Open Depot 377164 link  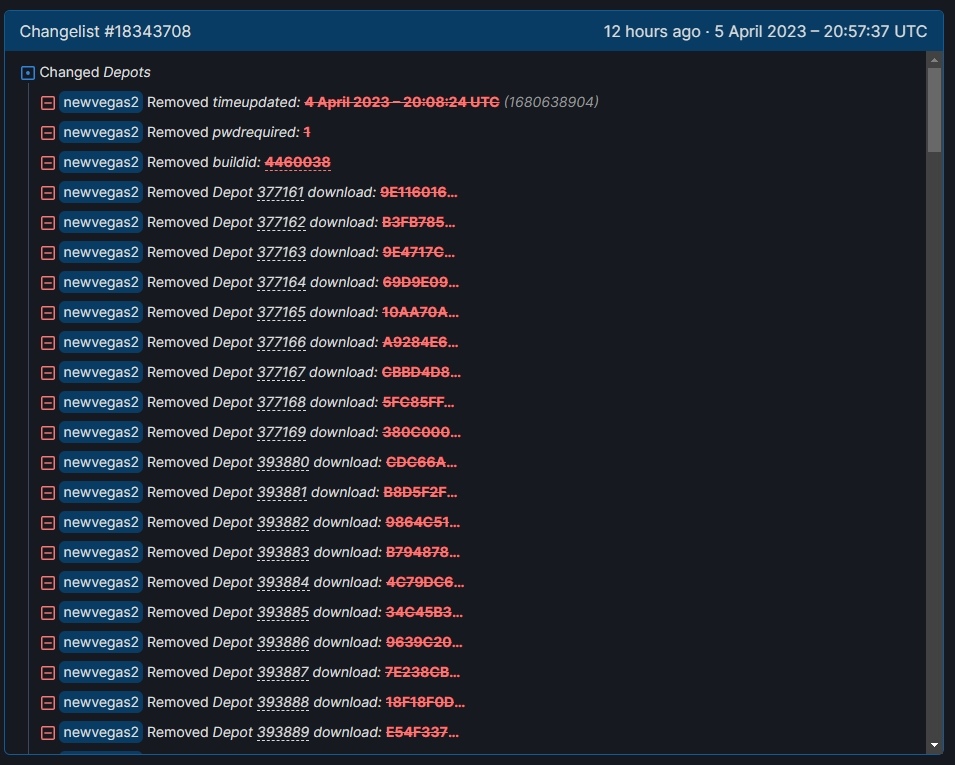(x=281, y=282)
